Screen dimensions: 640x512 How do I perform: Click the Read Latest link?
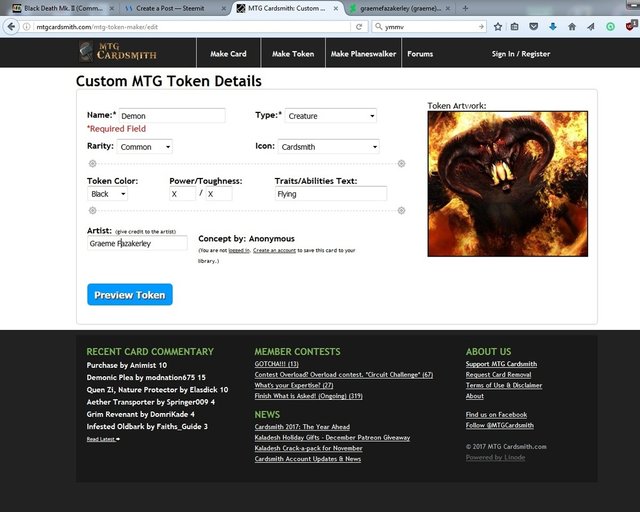pyautogui.click(x=103, y=439)
